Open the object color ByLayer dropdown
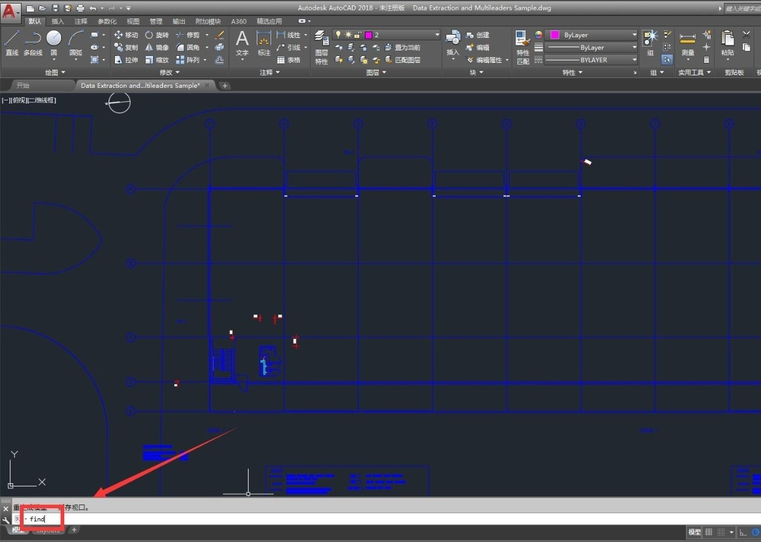Screen dimensions: 761x542 591,35
